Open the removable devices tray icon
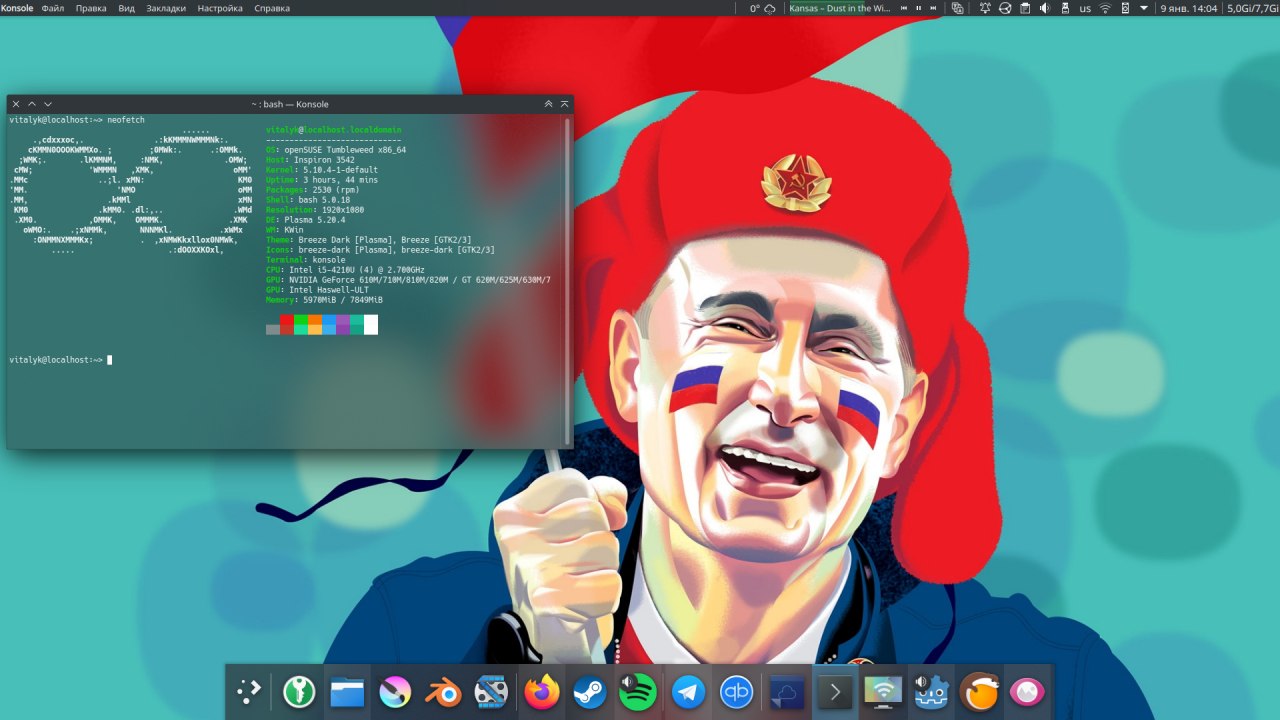 point(1064,8)
